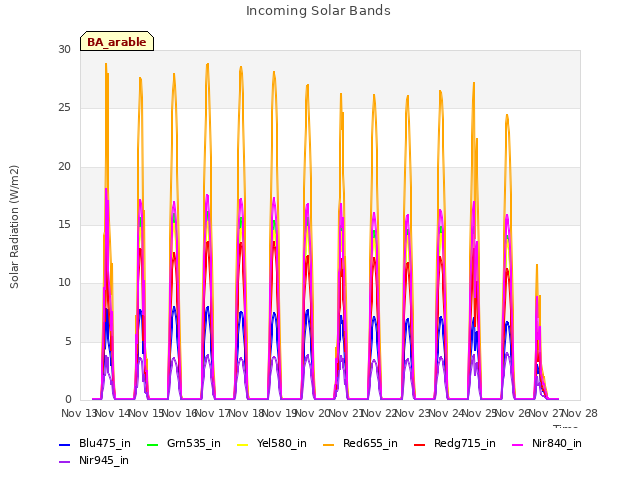Select the Blu475_in legend label
Viewport: 640px width, 480px height.
coord(105,444)
